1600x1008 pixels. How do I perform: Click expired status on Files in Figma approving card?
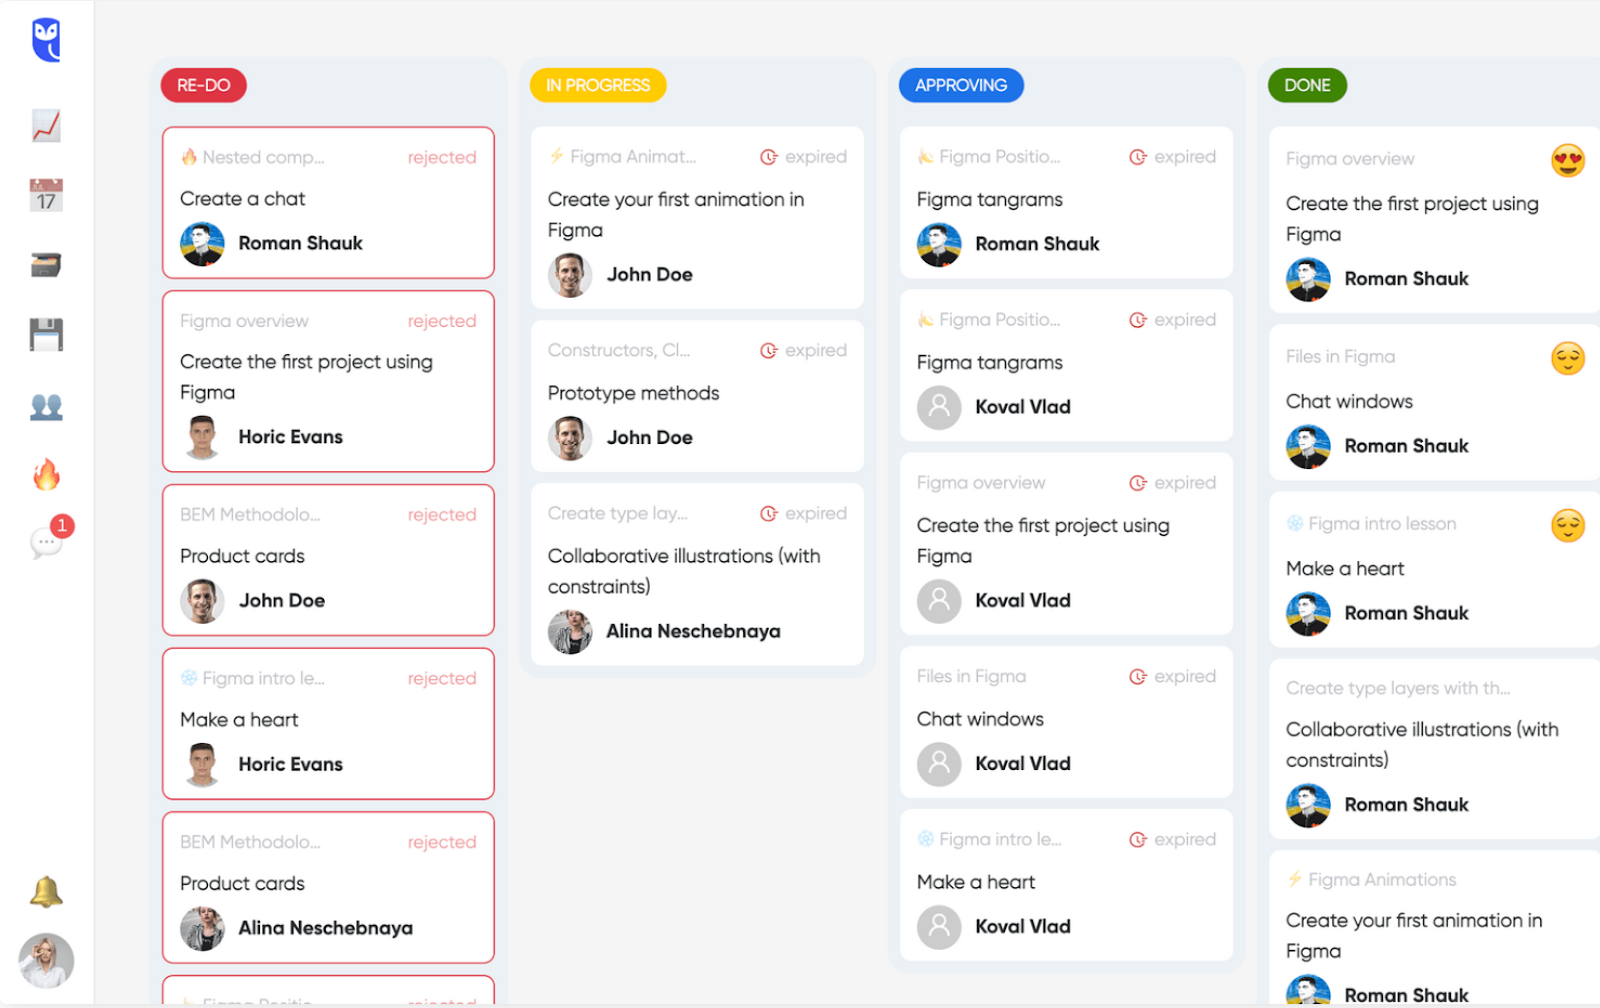(x=1173, y=676)
